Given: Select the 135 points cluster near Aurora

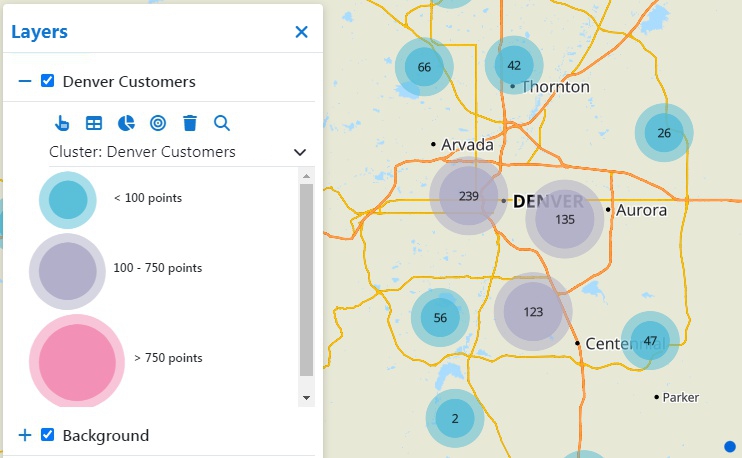Looking at the screenshot, I should point(565,219).
